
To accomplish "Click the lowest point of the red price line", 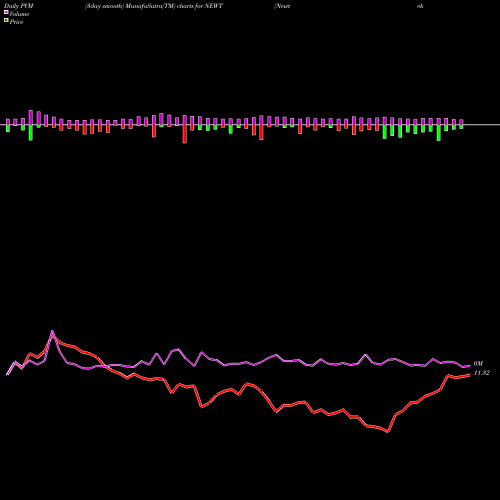I will pos(388,432).
